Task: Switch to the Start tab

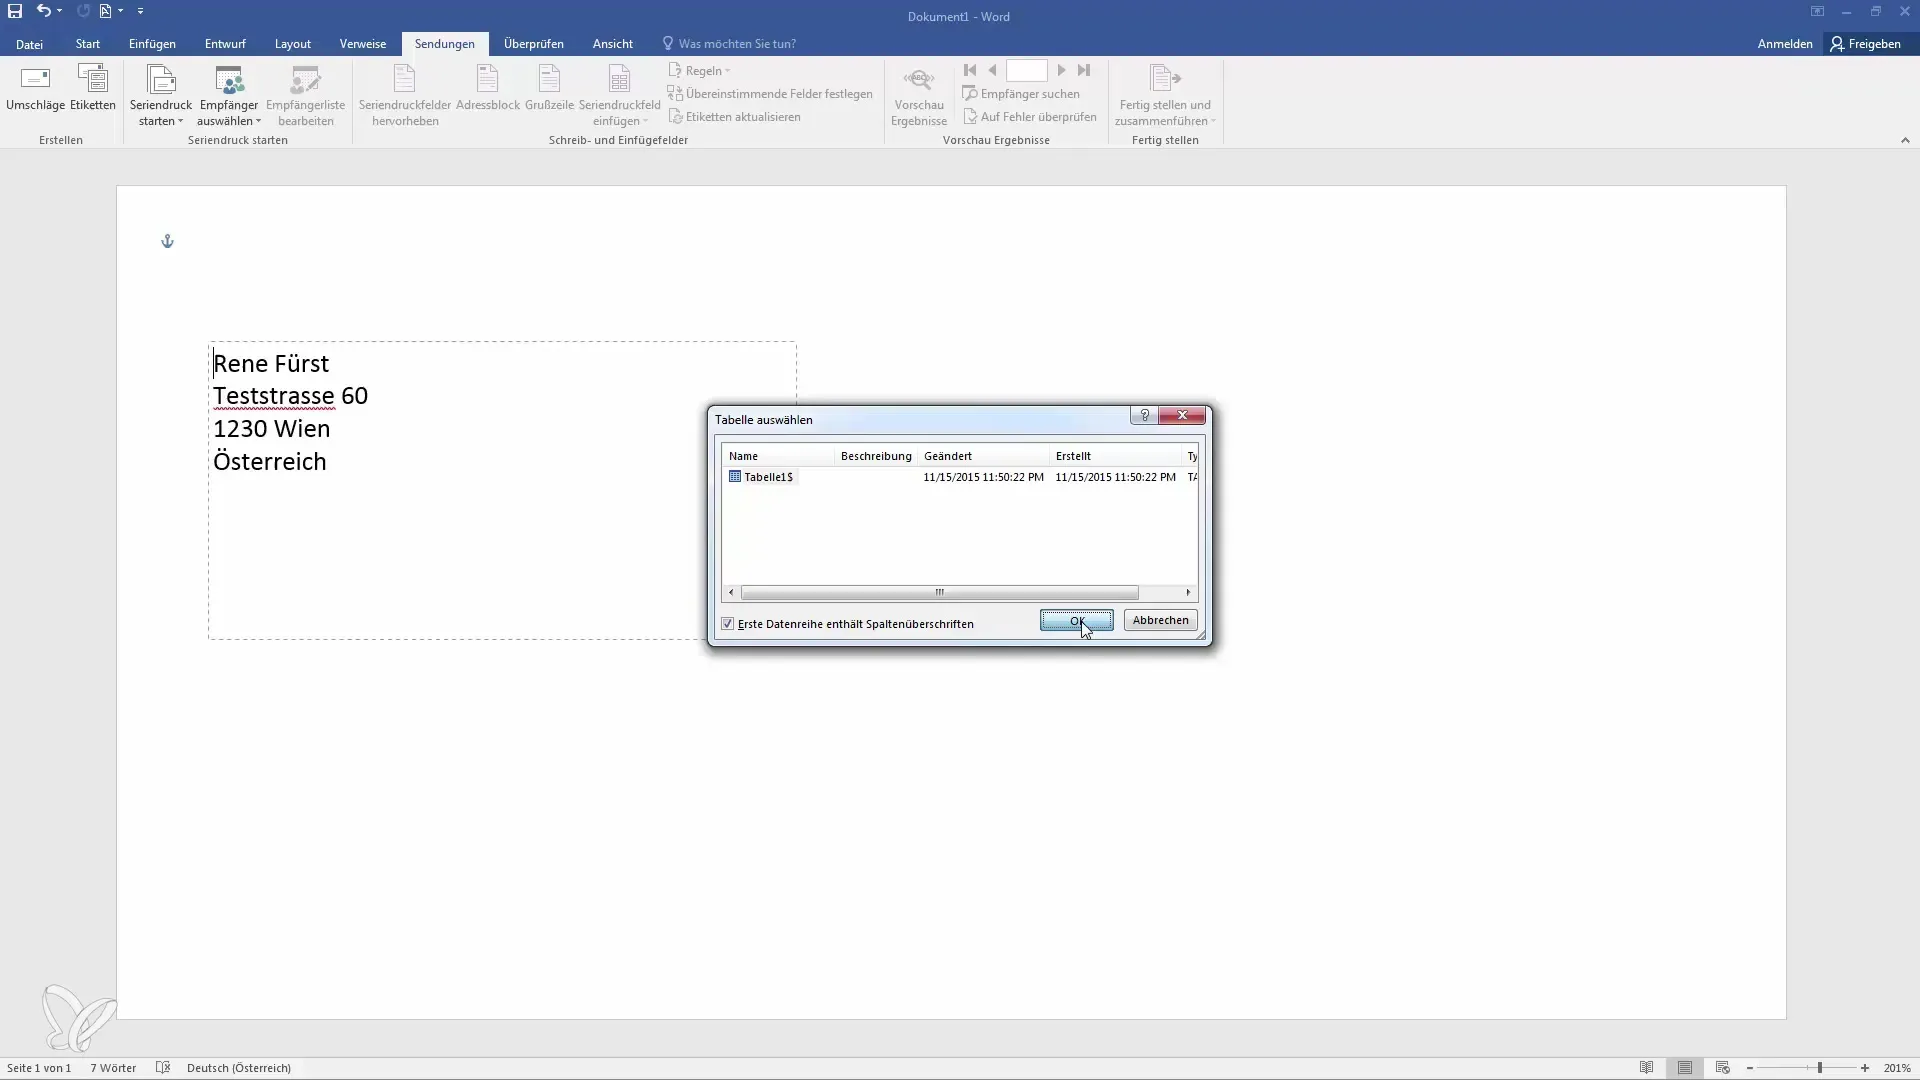Action: [x=88, y=44]
